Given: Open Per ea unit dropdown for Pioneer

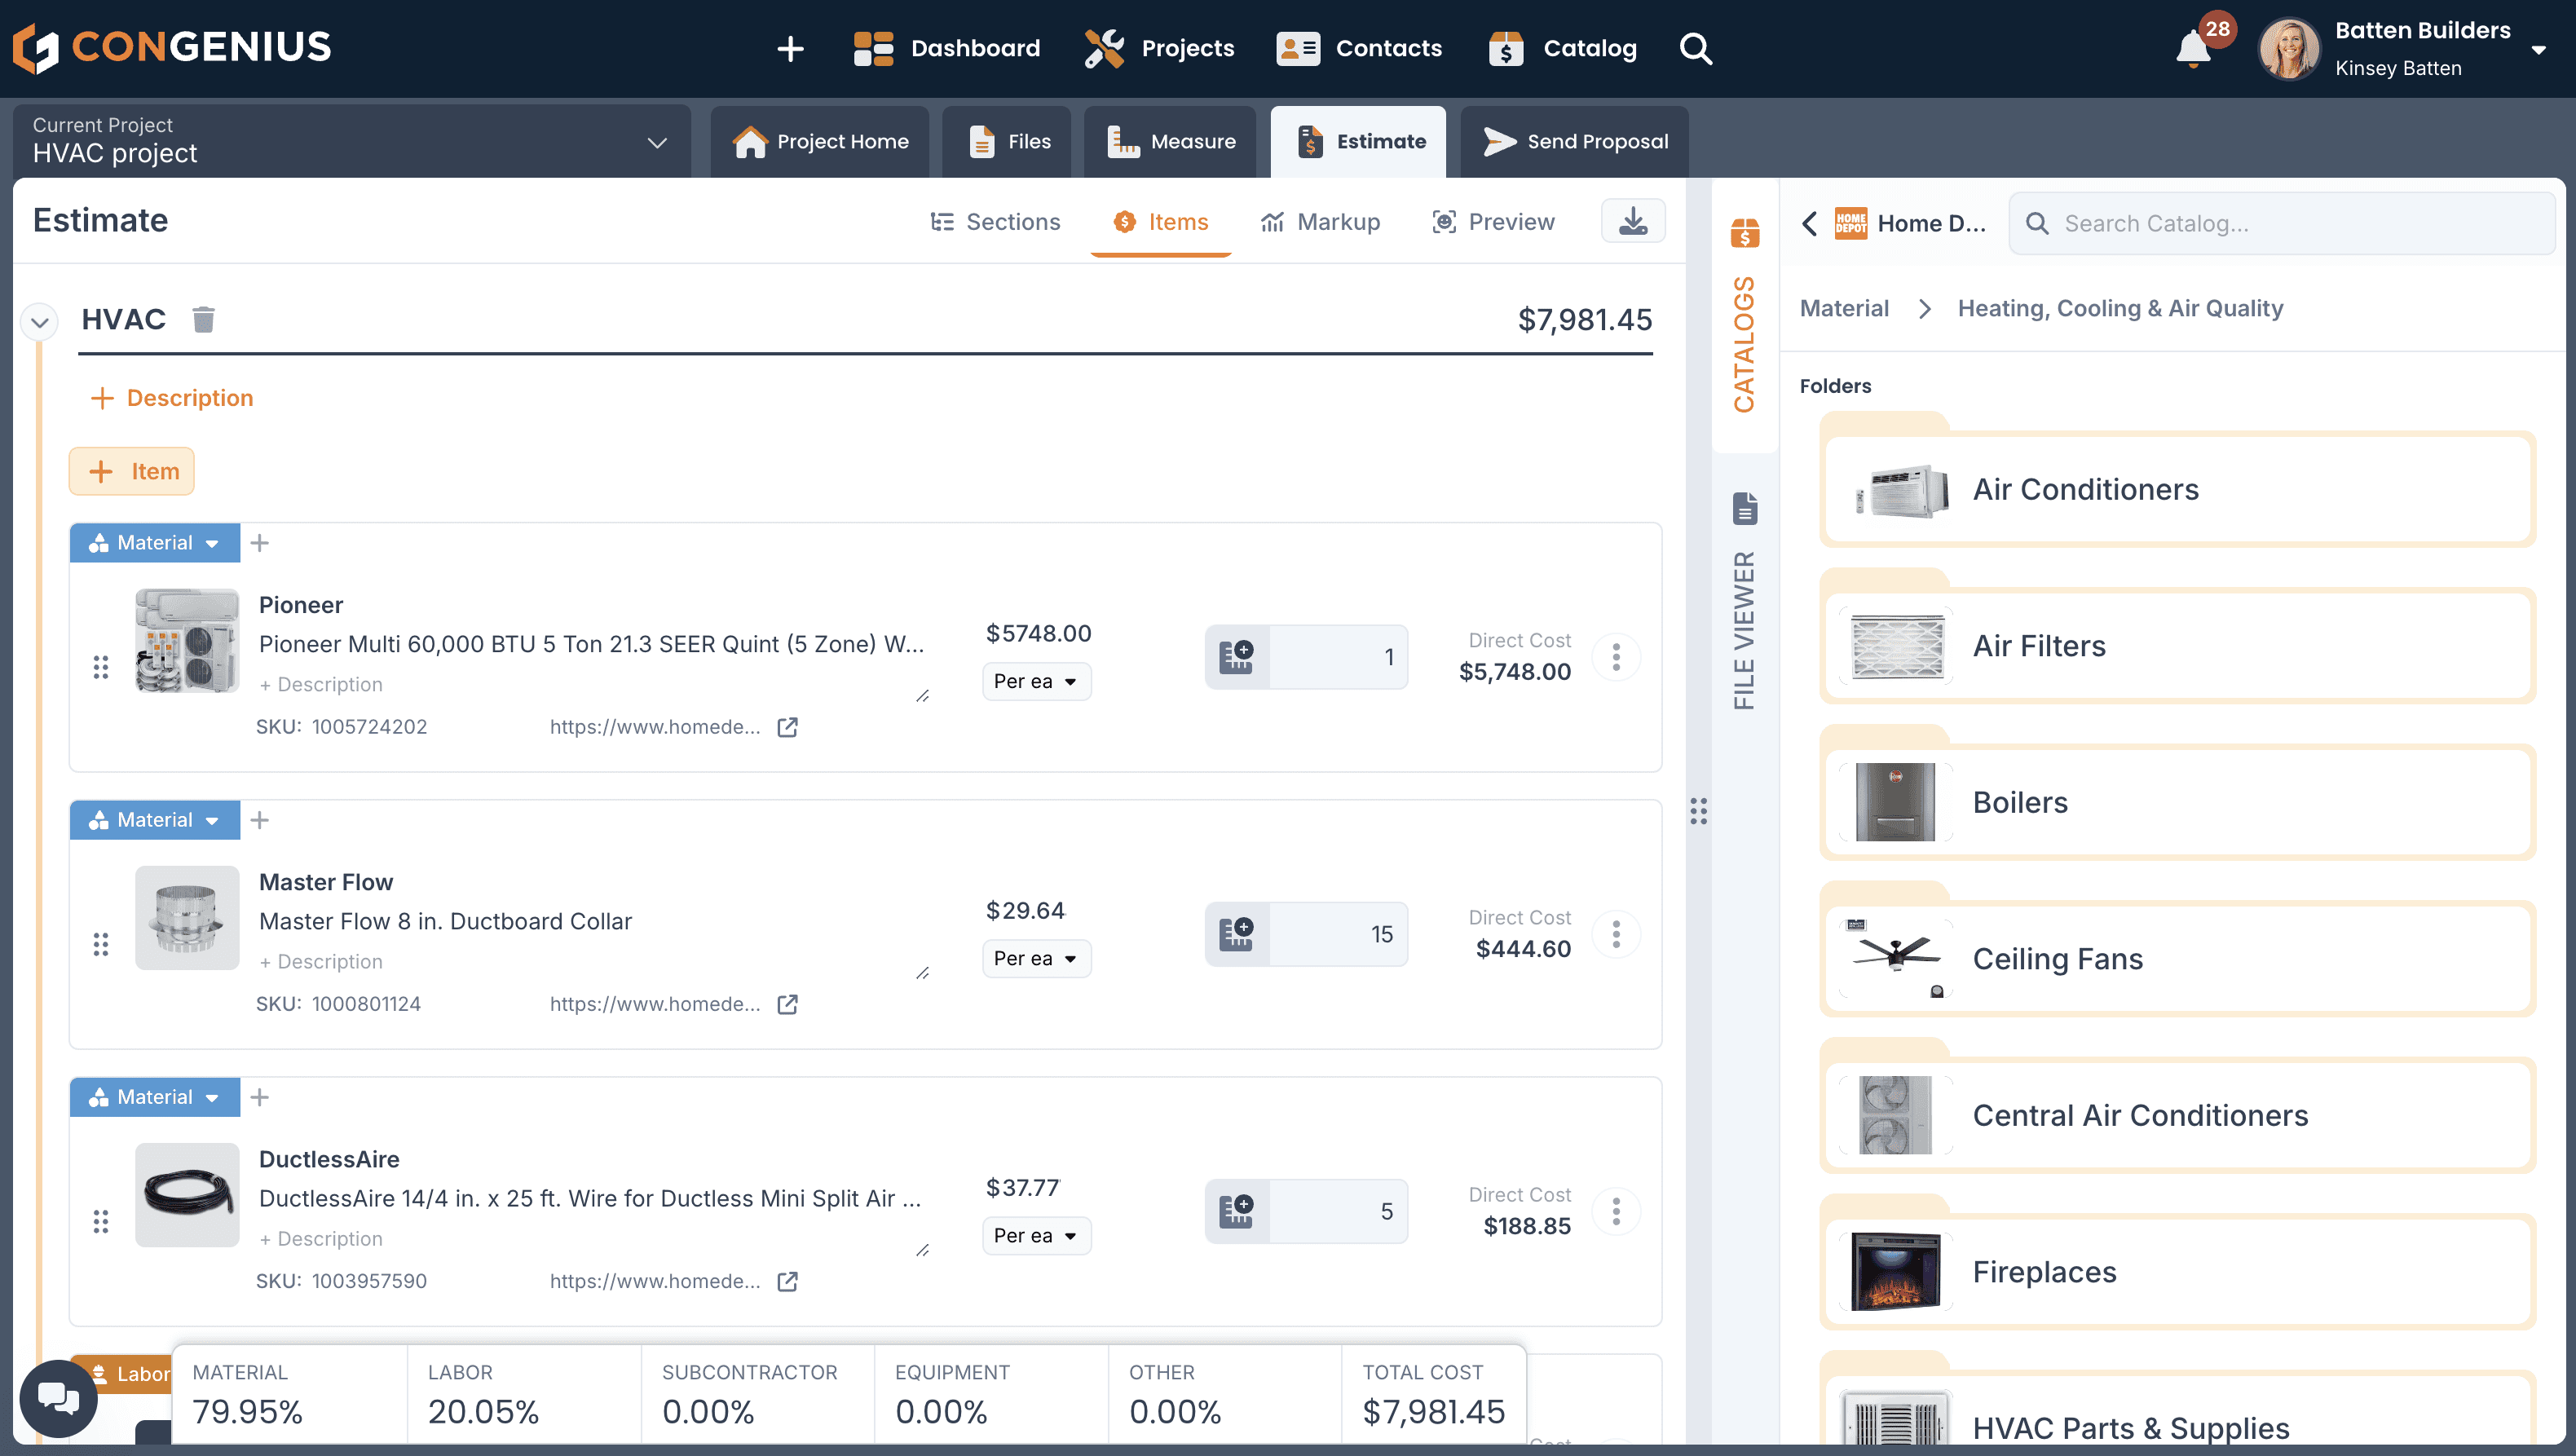Looking at the screenshot, I should pyautogui.click(x=1036, y=681).
